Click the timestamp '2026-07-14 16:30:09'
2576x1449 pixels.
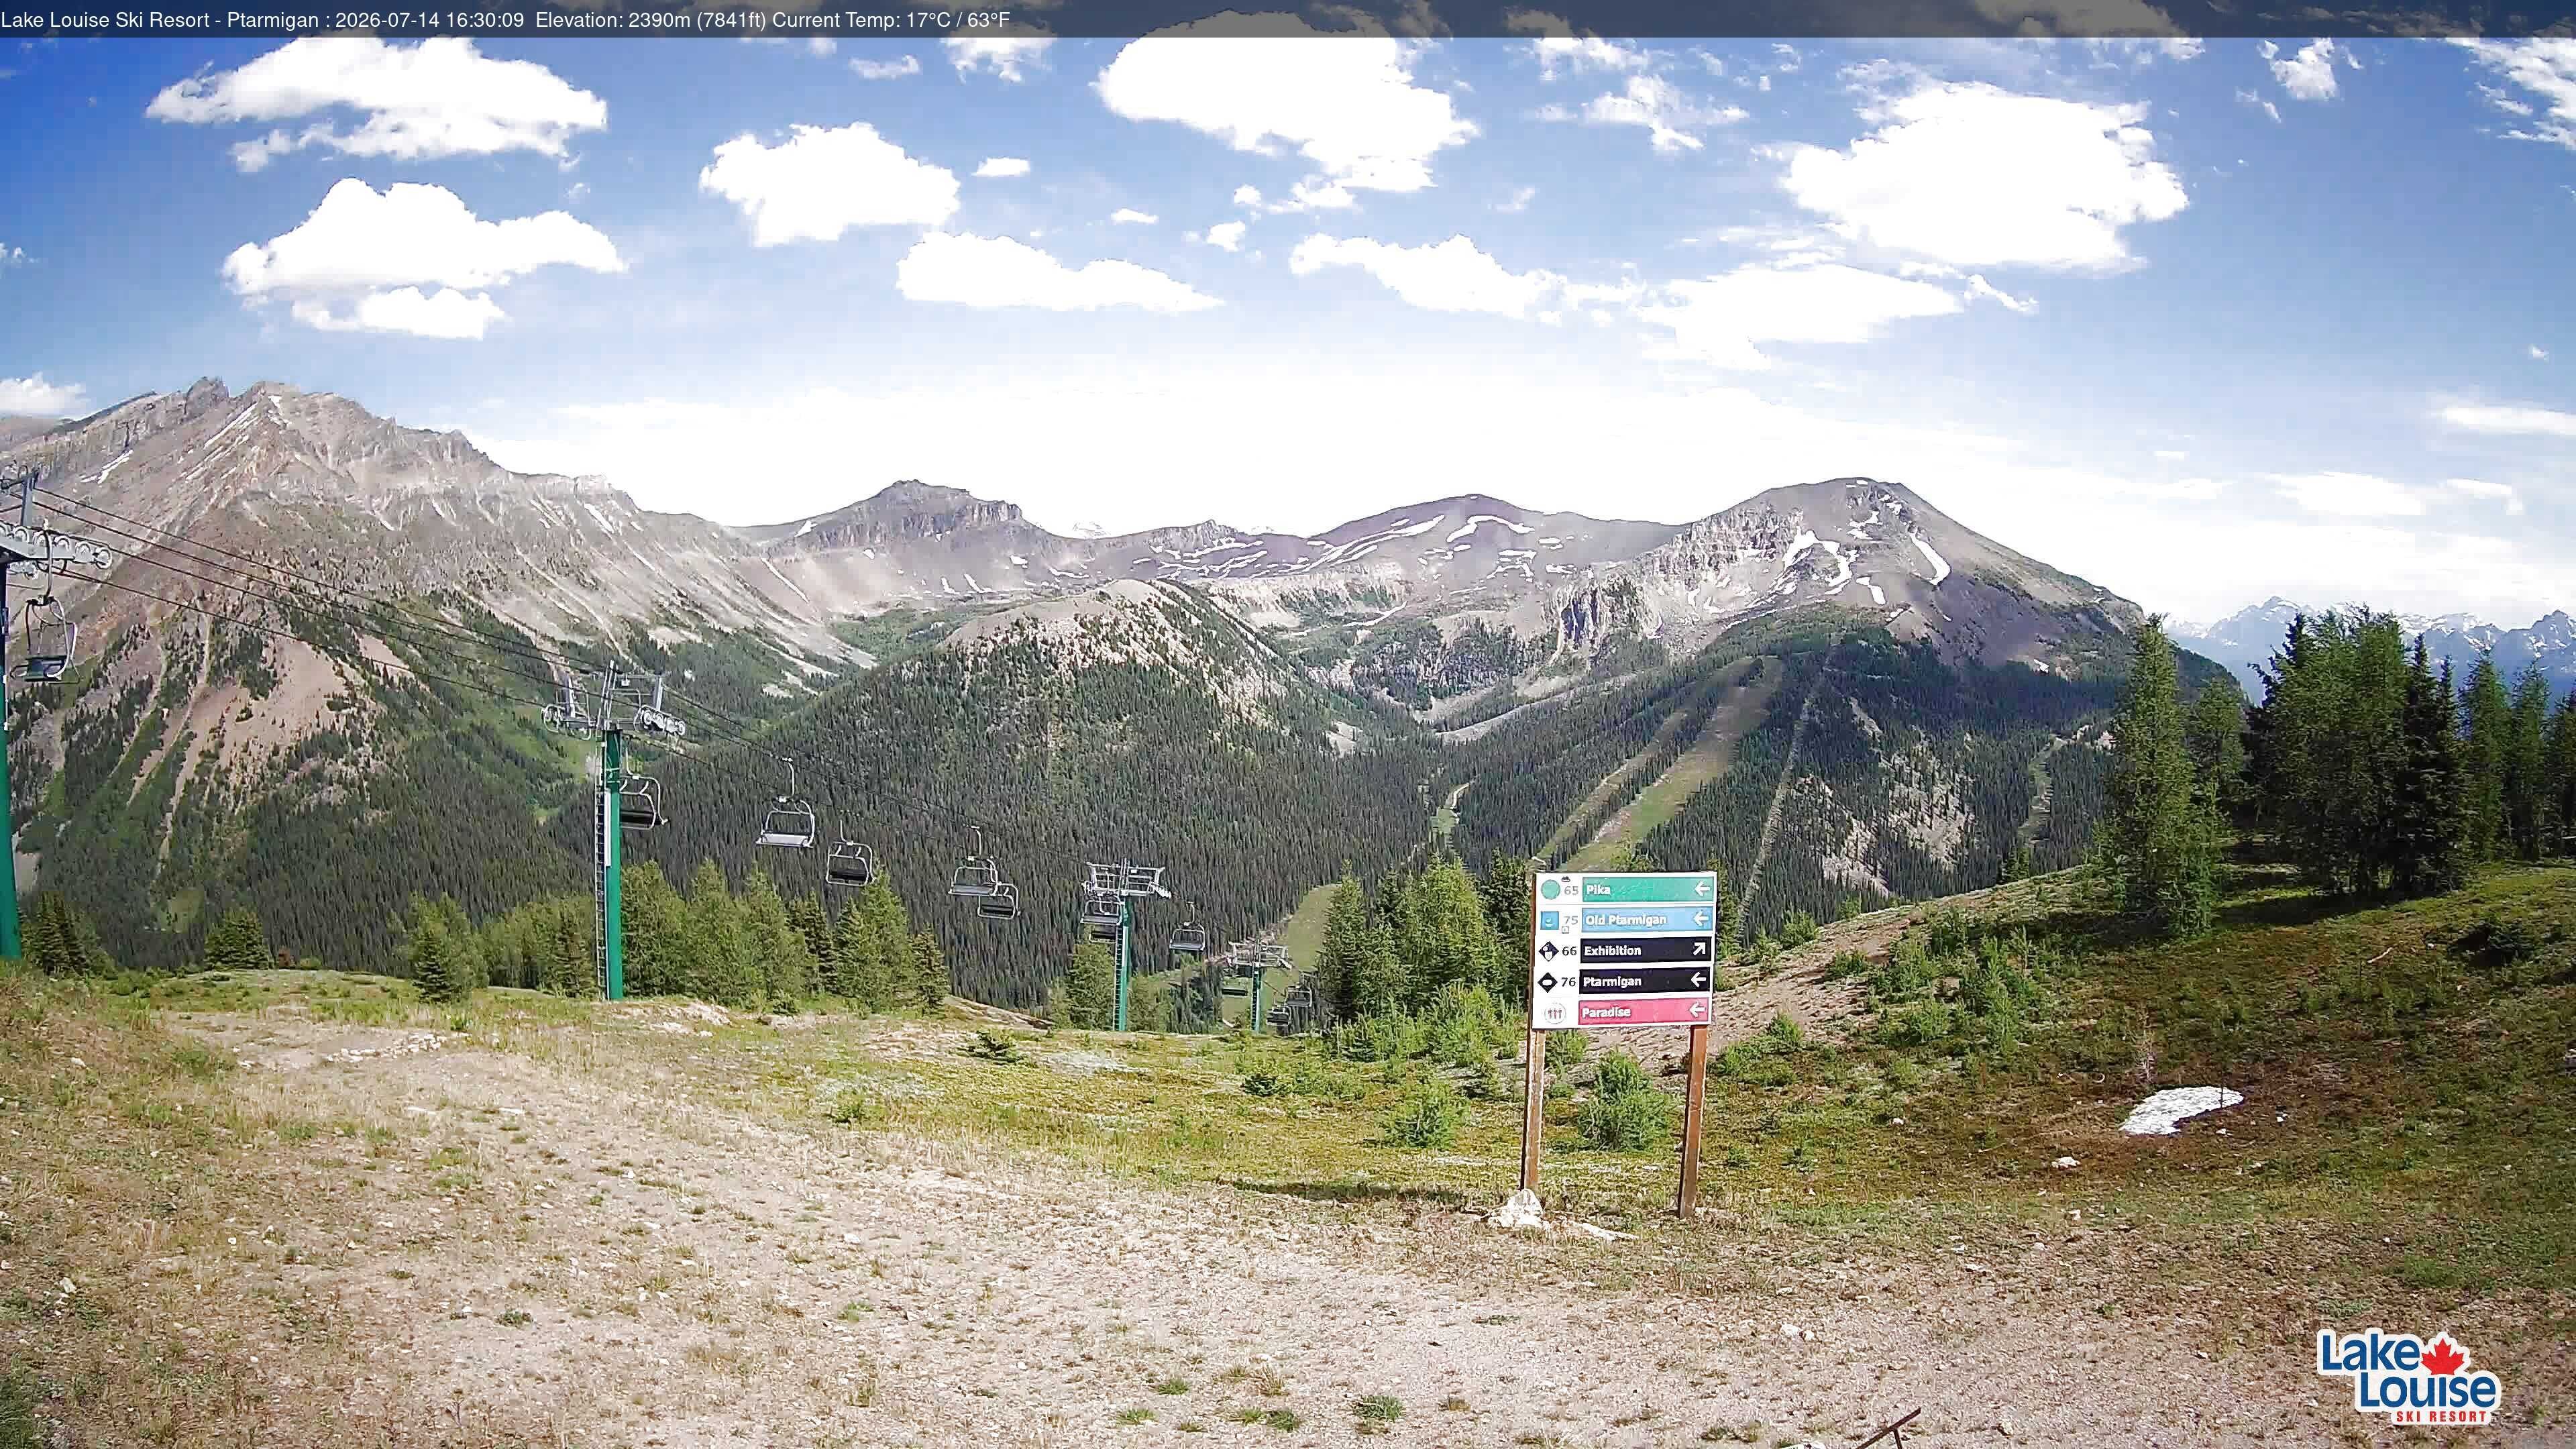430,20
